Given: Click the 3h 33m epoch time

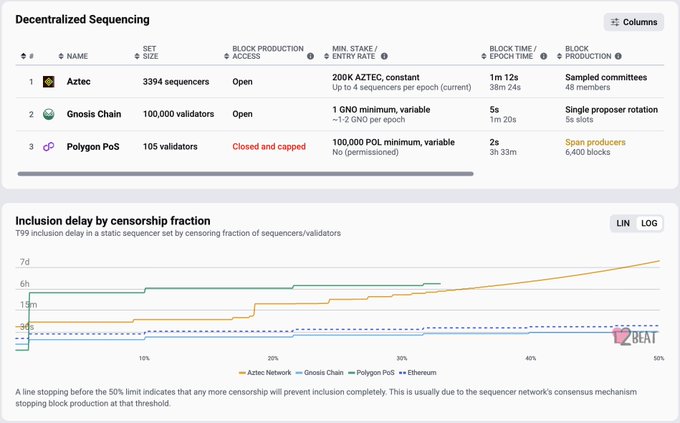Looking at the screenshot, I should 503,152.
